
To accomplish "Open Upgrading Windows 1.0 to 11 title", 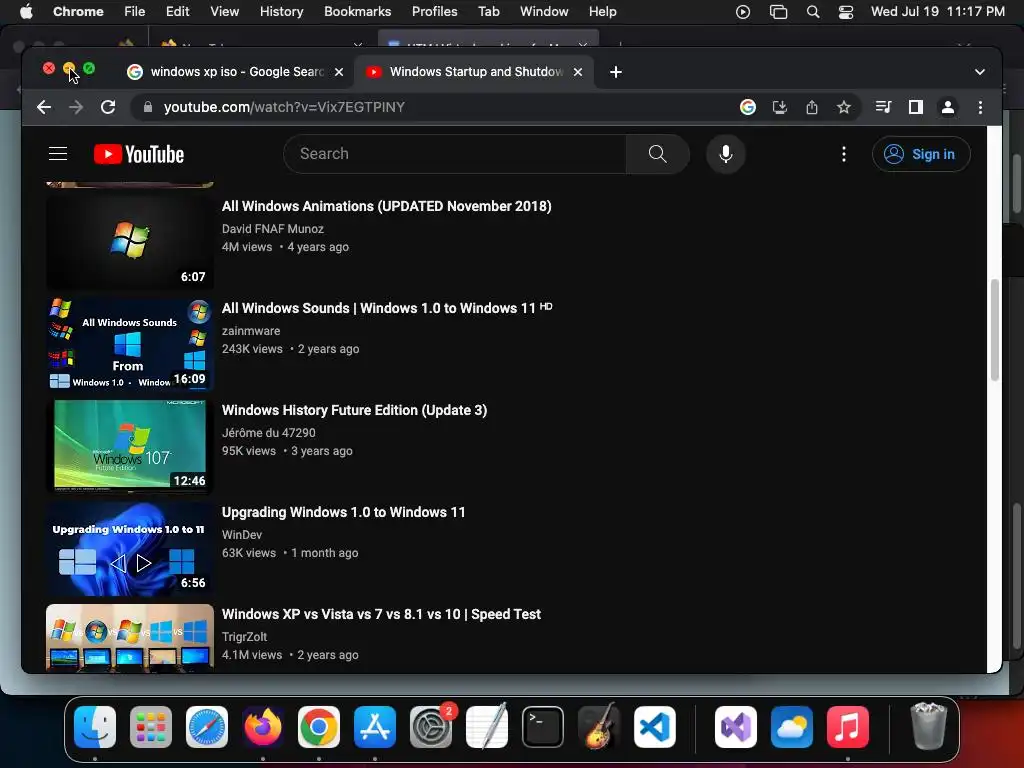I will point(344,512).
